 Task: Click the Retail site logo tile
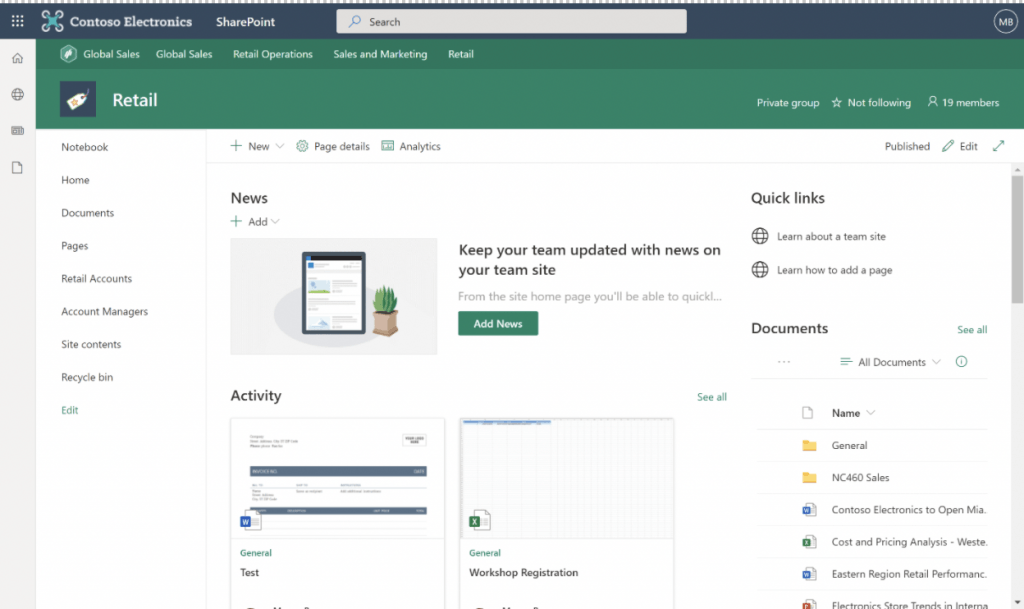(78, 99)
